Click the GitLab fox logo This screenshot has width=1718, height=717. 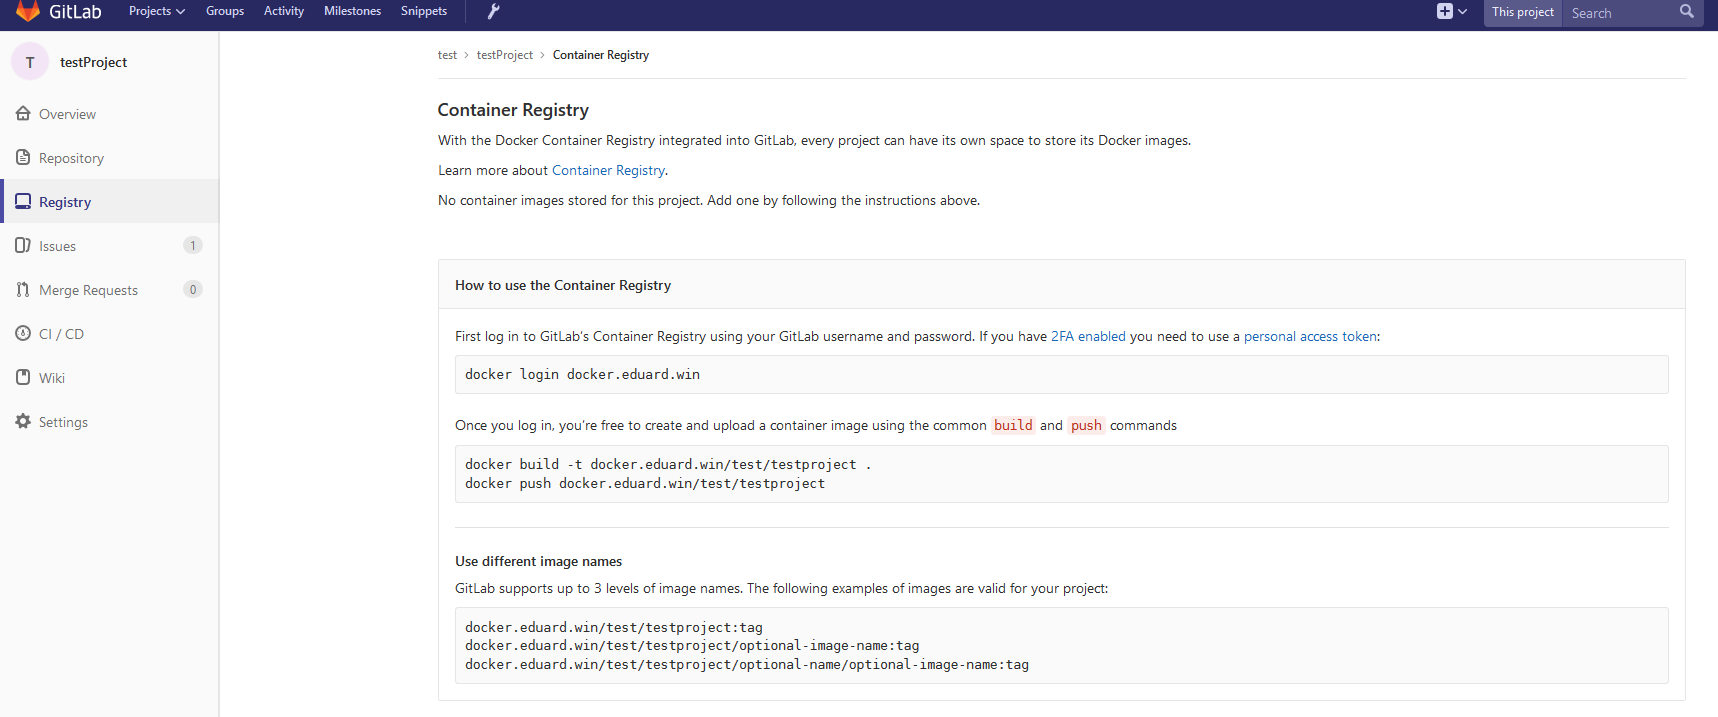click(x=28, y=11)
